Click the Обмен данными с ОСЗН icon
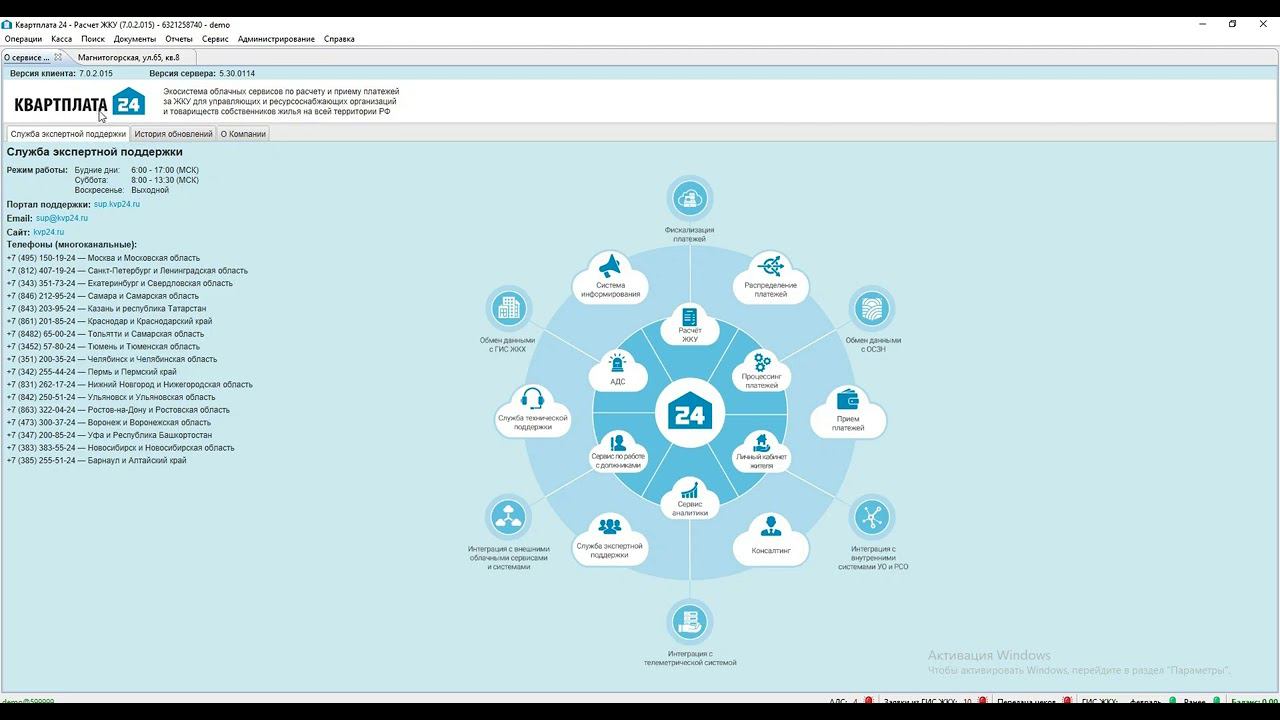The width and height of the screenshot is (1280, 720). point(871,308)
